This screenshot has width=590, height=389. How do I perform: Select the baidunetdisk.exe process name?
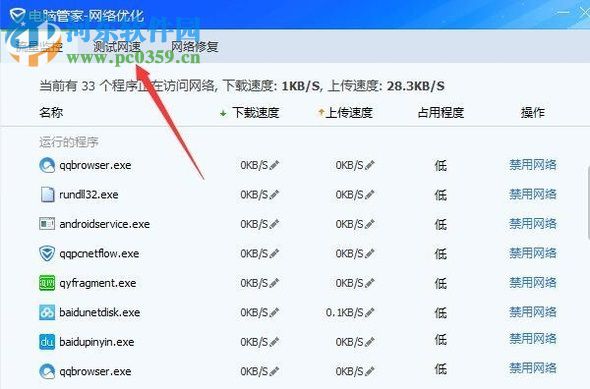100,312
